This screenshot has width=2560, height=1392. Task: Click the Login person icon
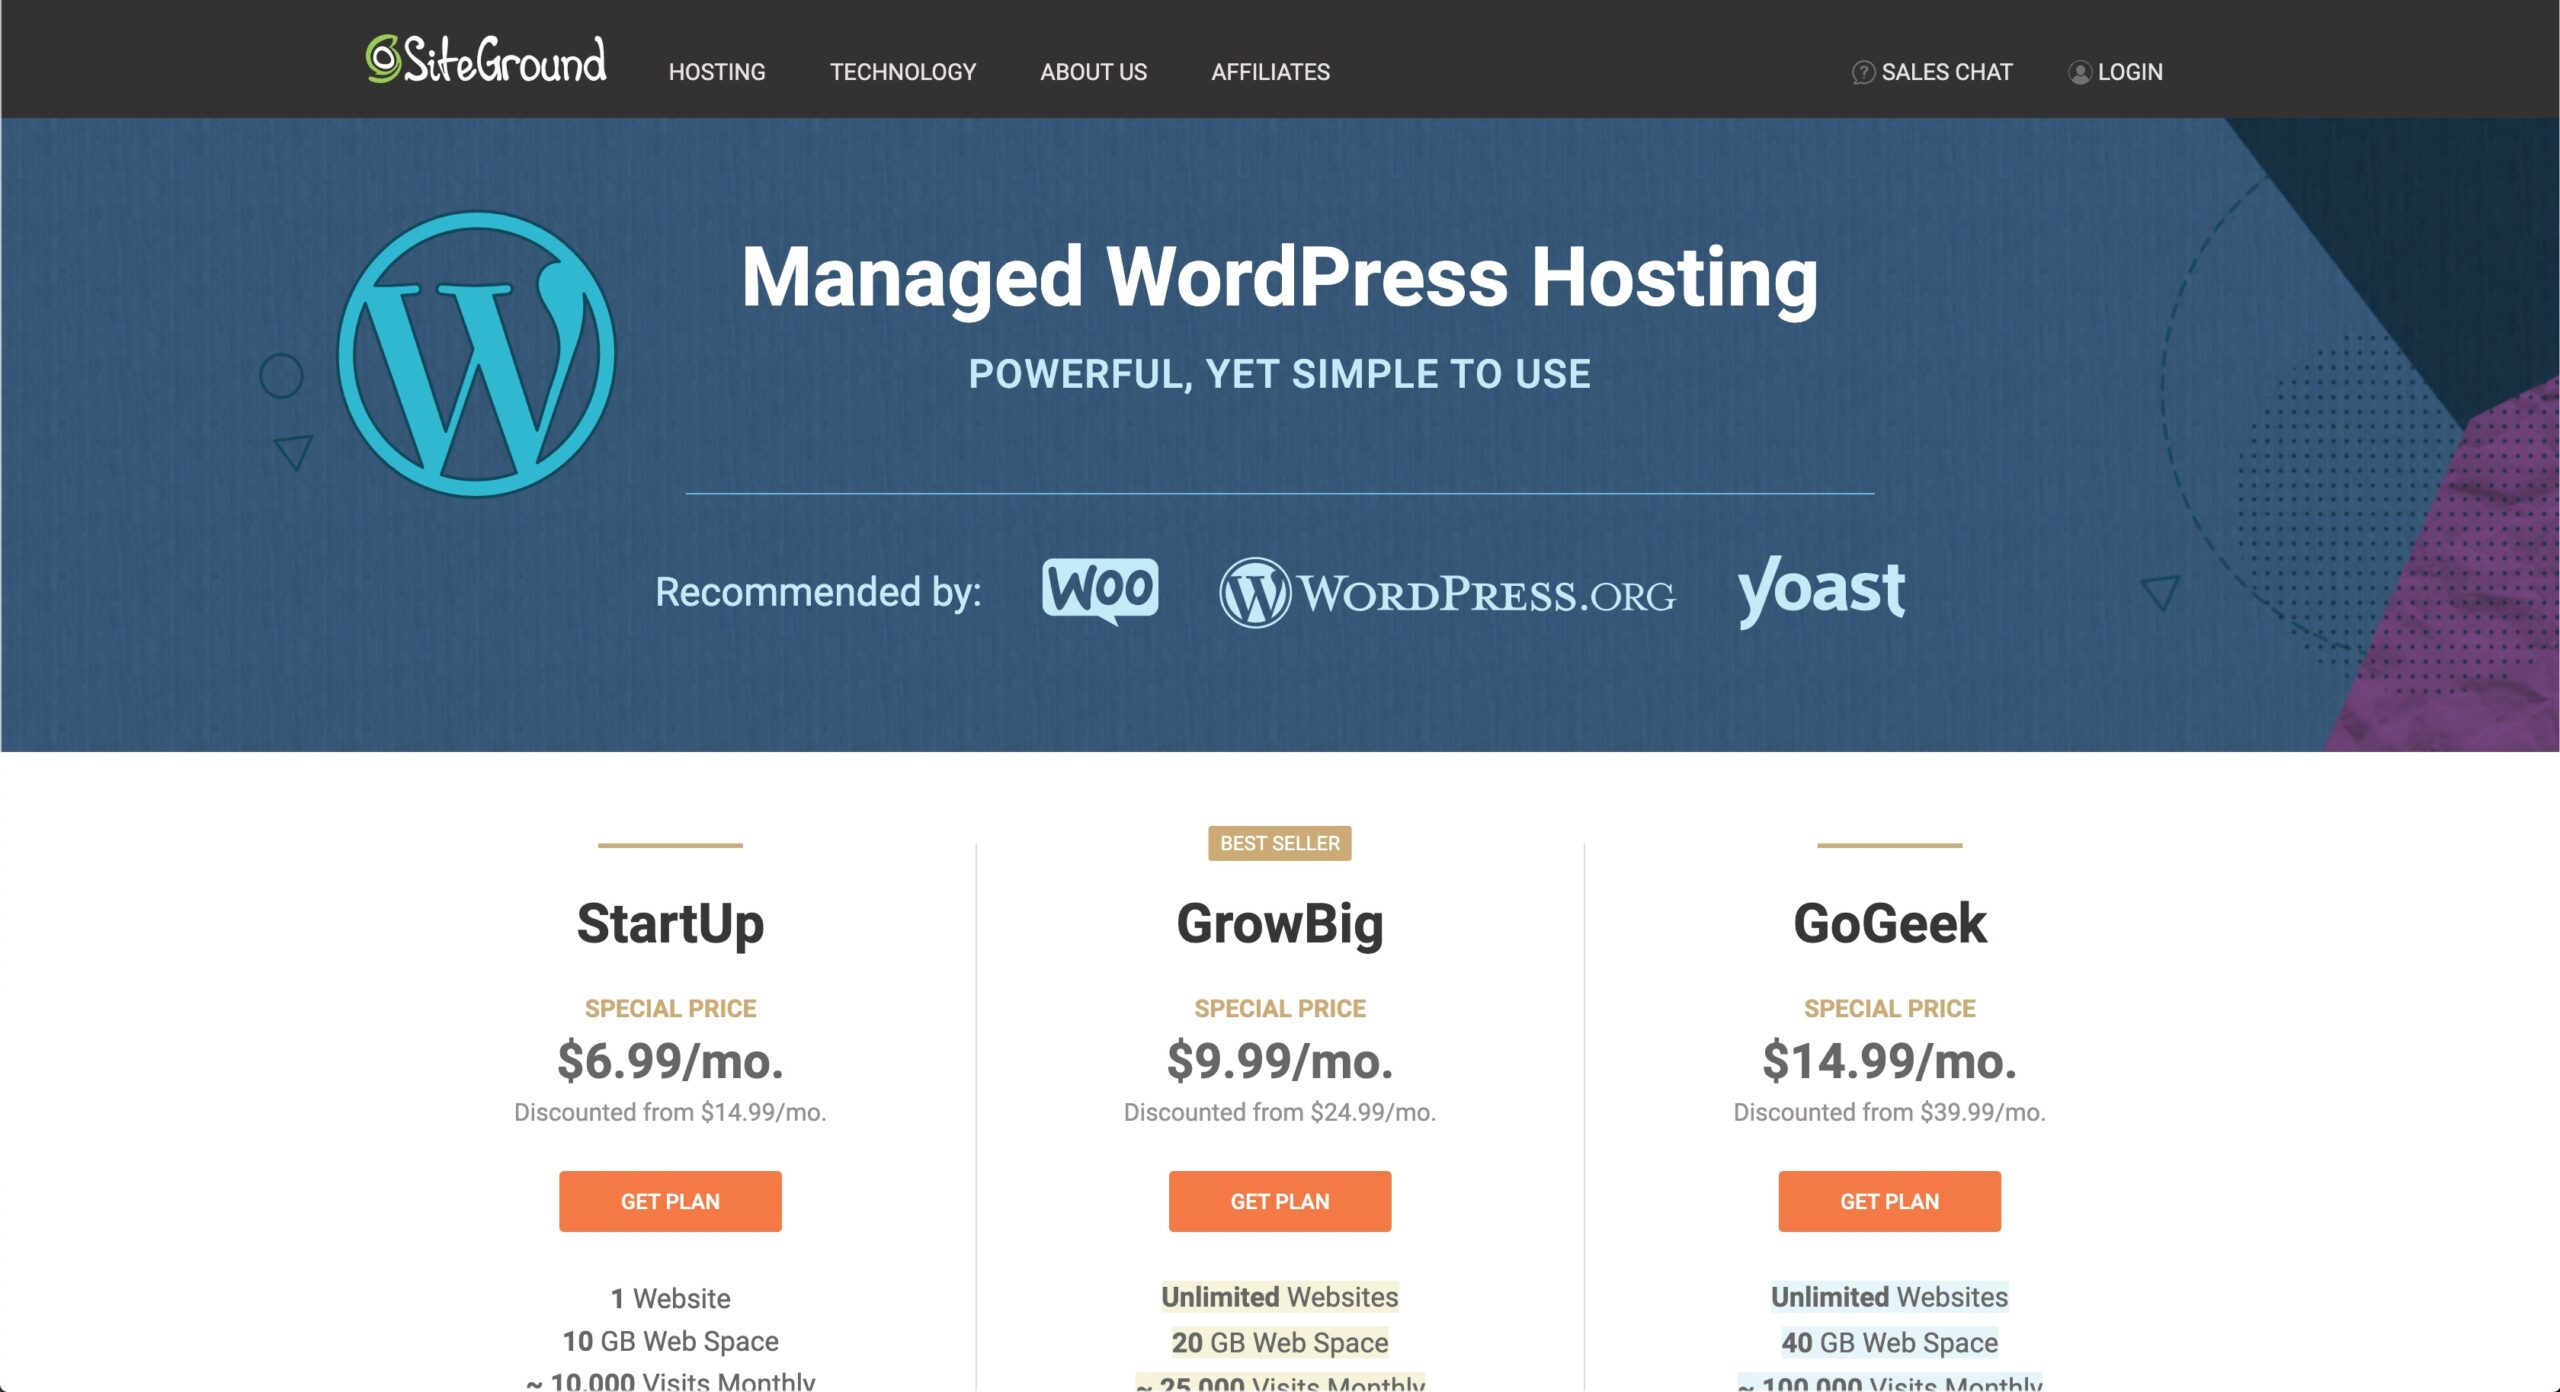(x=2080, y=71)
